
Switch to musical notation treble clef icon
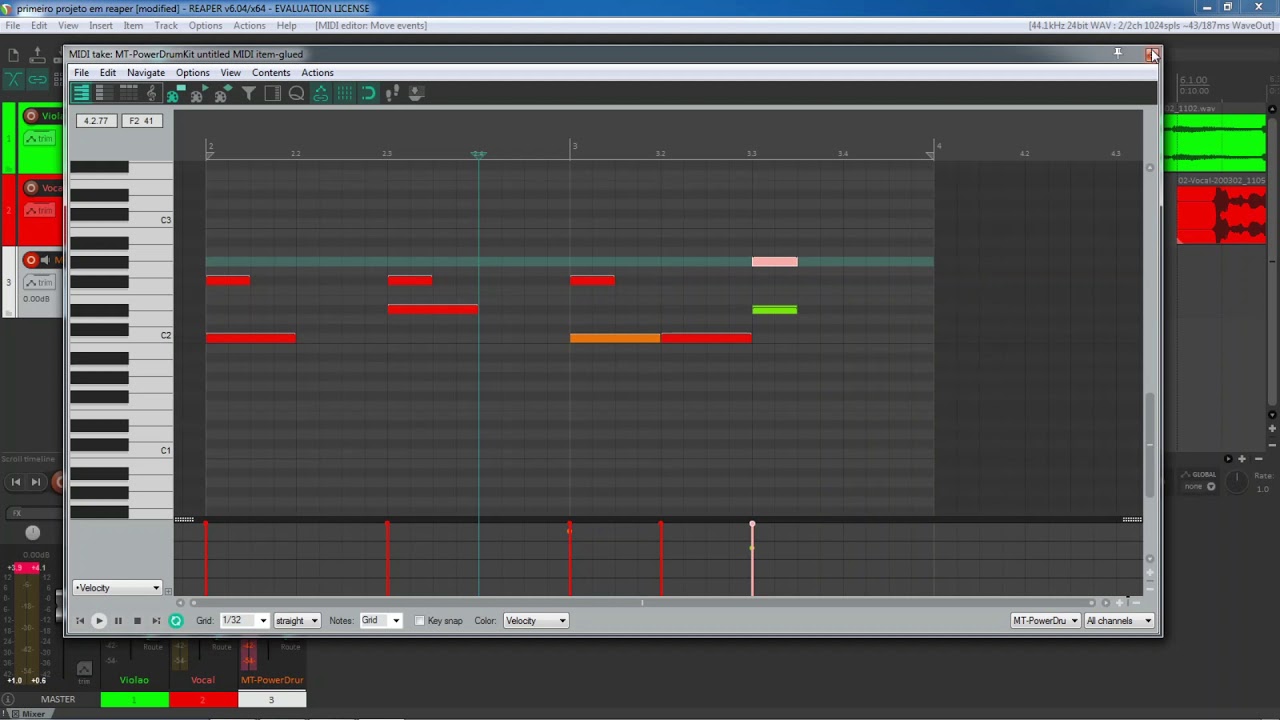(152, 93)
